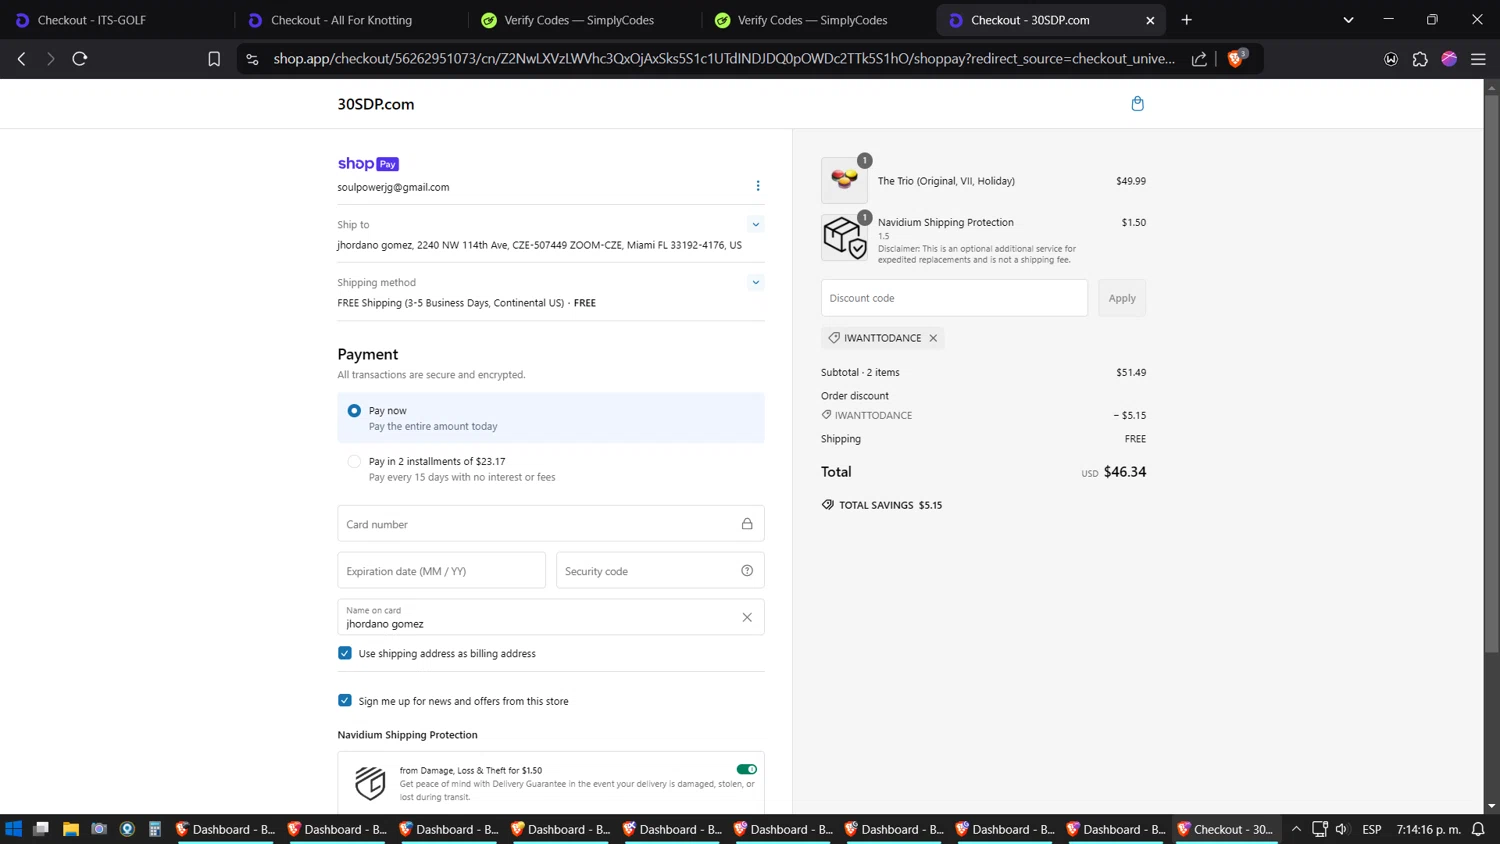Image resolution: width=1500 pixels, height=844 pixels.
Task: Click the soulpowerjg@gmail.com email text
Action: pyautogui.click(x=393, y=187)
